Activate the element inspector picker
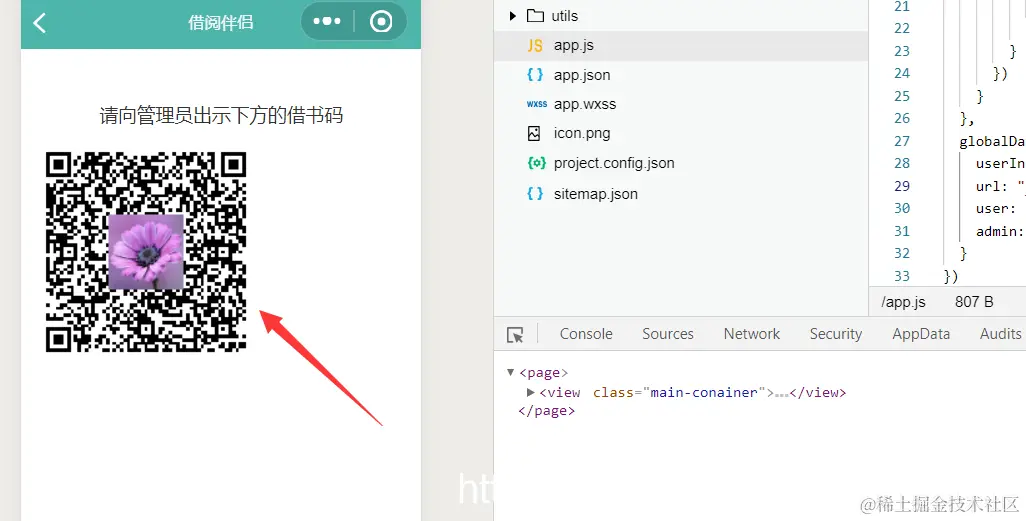The width and height of the screenshot is (1026, 521). (x=515, y=334)
